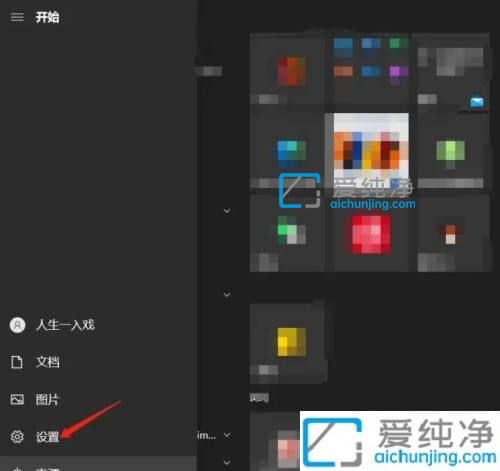
Task: Open the yellow icon tile
Action: (x=288, y=343)
